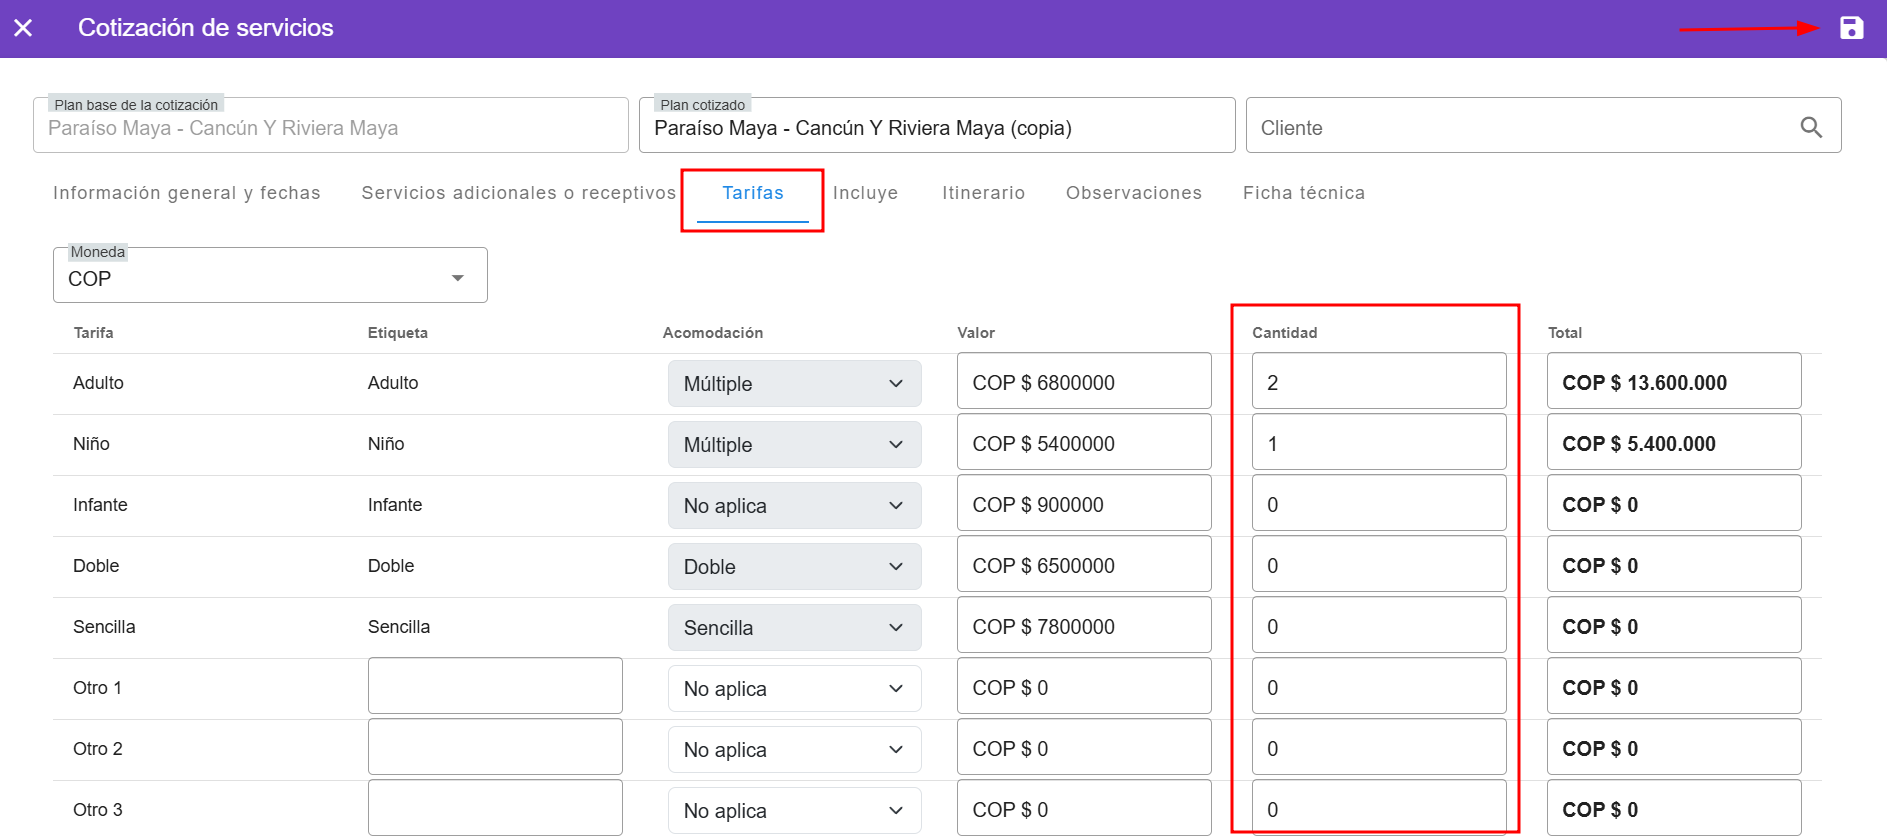The height and width of the screenshot is (838, 1887).
Task: Switch to Observaciones tab
Action: pyautogui.click(x=1133, y=193)
